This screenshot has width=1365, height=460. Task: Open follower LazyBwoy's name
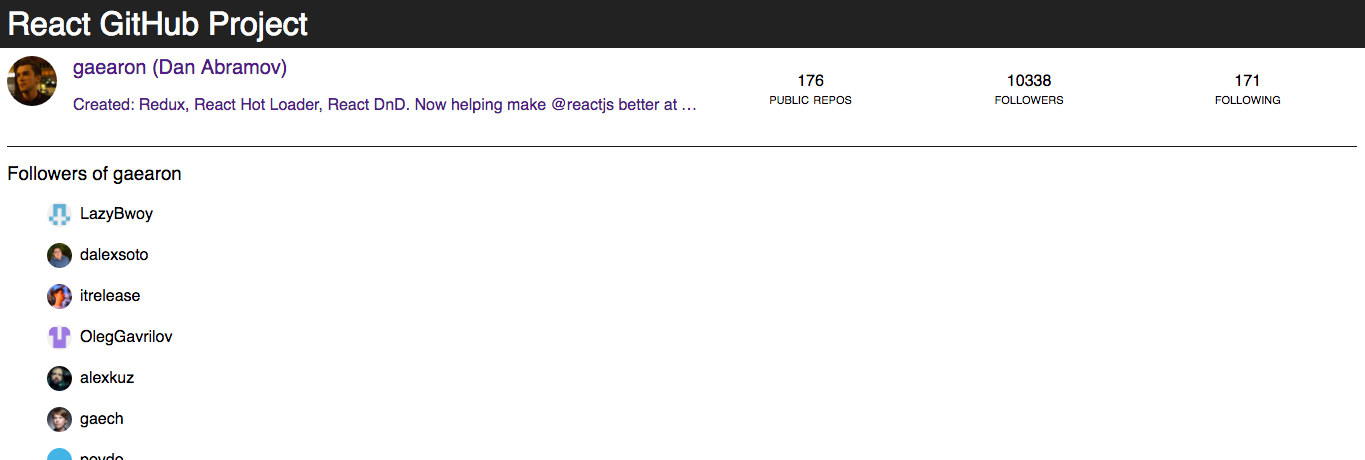116,214
